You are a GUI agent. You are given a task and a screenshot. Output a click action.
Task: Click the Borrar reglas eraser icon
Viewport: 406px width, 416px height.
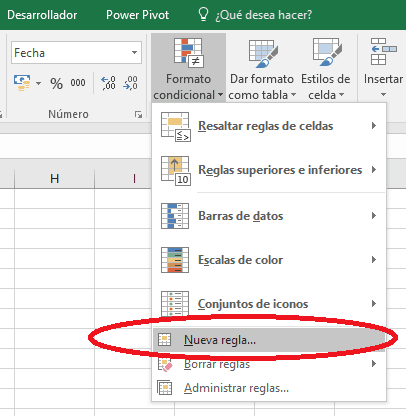coord(165,364)
